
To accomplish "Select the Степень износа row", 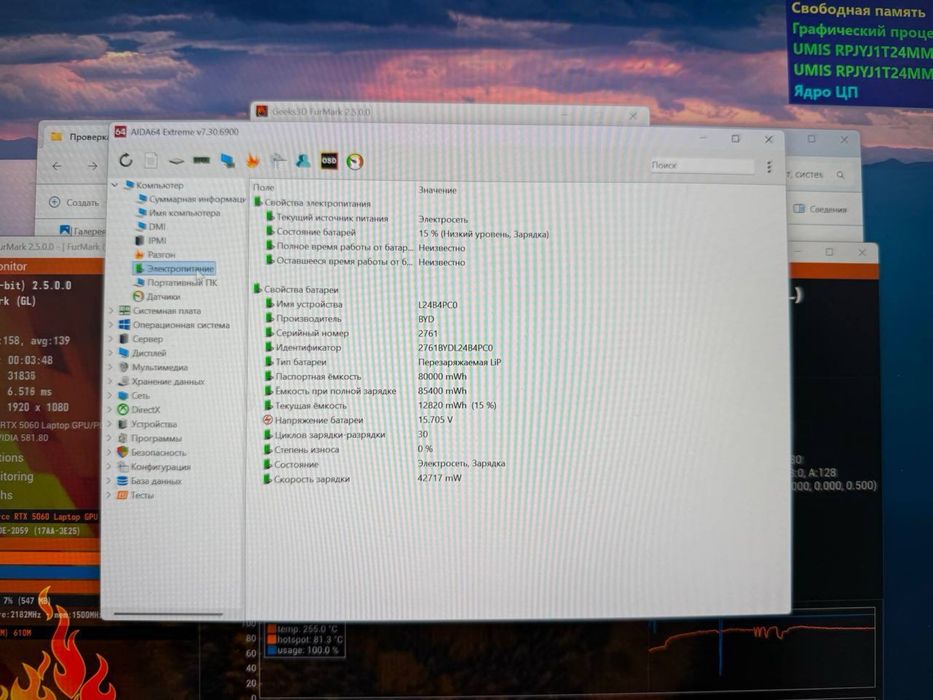I will (348, 449).
